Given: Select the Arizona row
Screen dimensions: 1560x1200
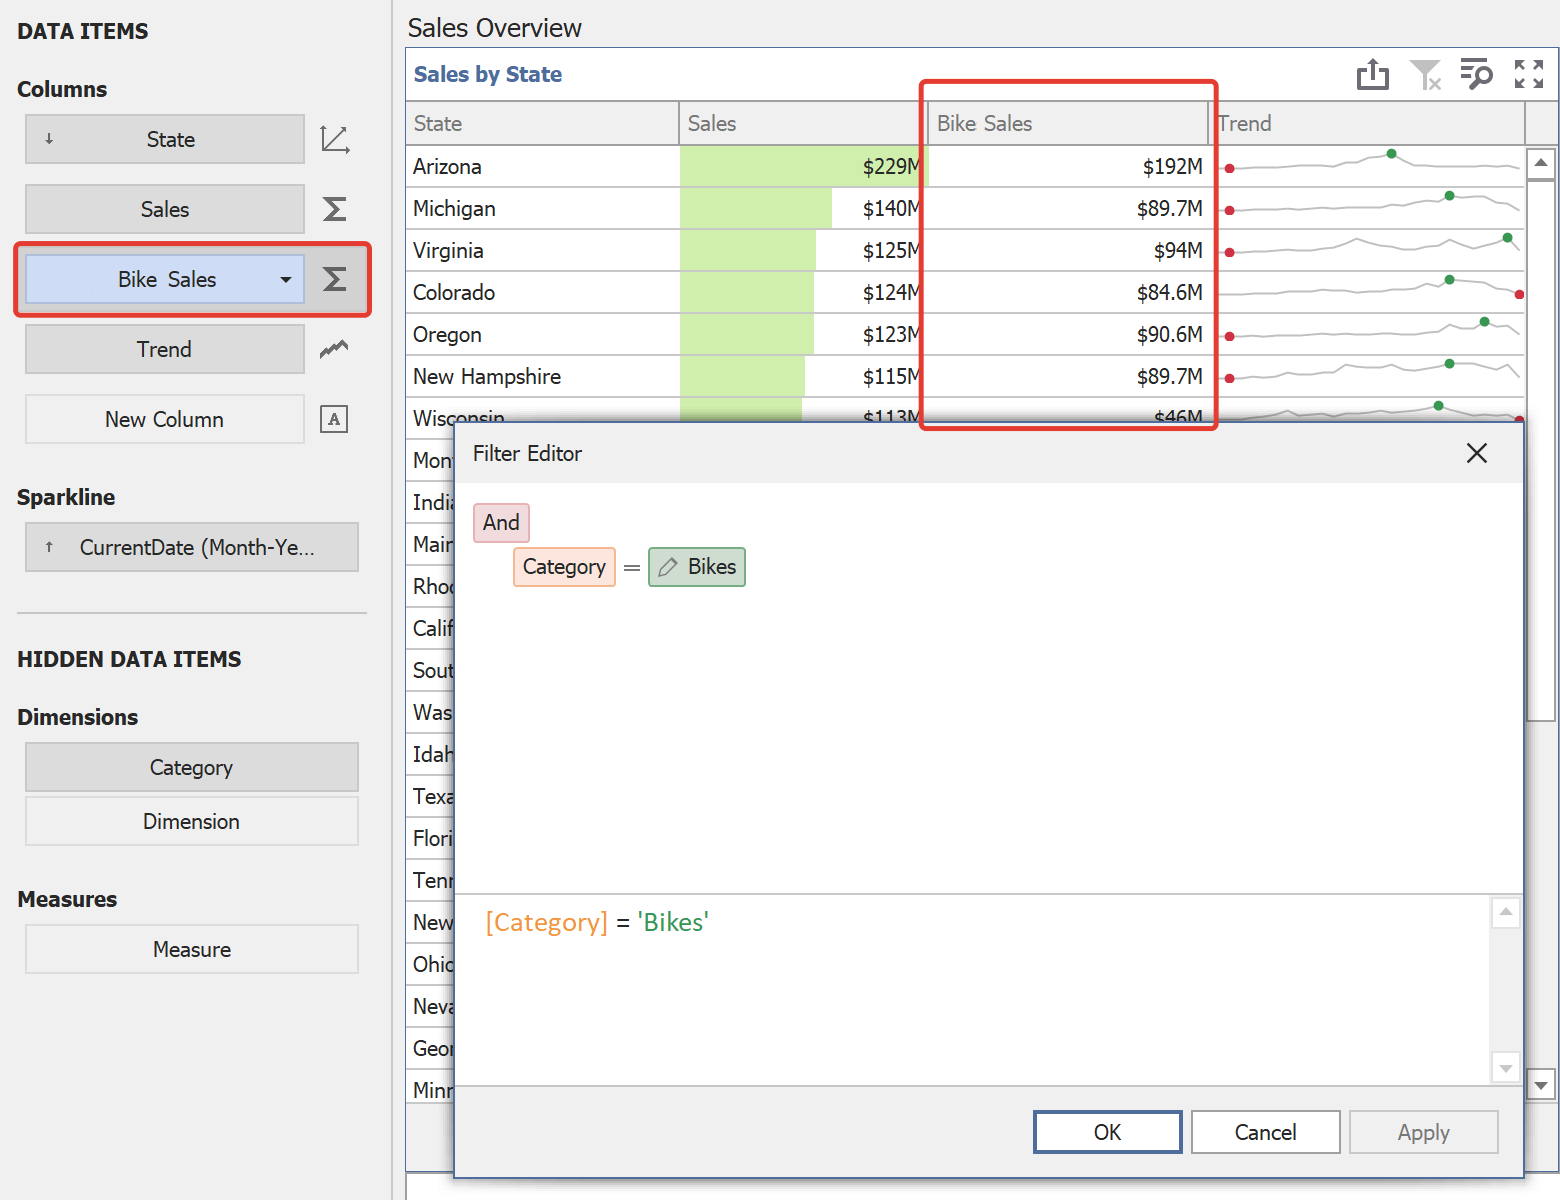Looking at the screenshot, I should [965, 166].
